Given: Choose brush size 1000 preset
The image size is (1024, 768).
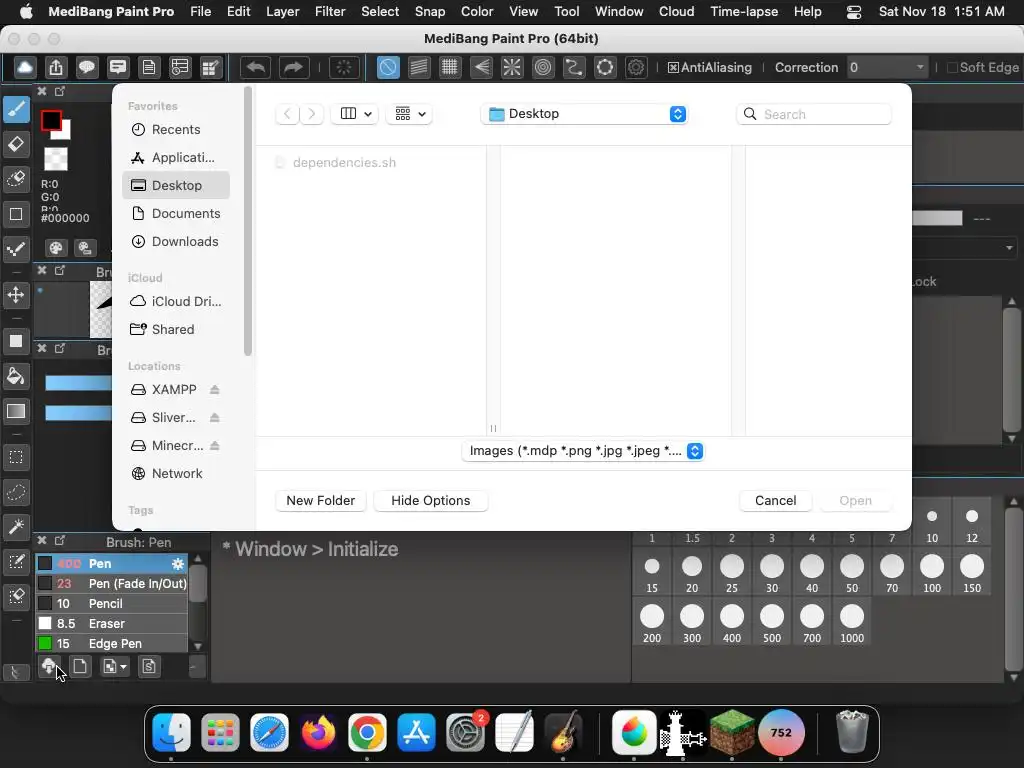Looking at the screenshot, I should click(x=852, y=623).
